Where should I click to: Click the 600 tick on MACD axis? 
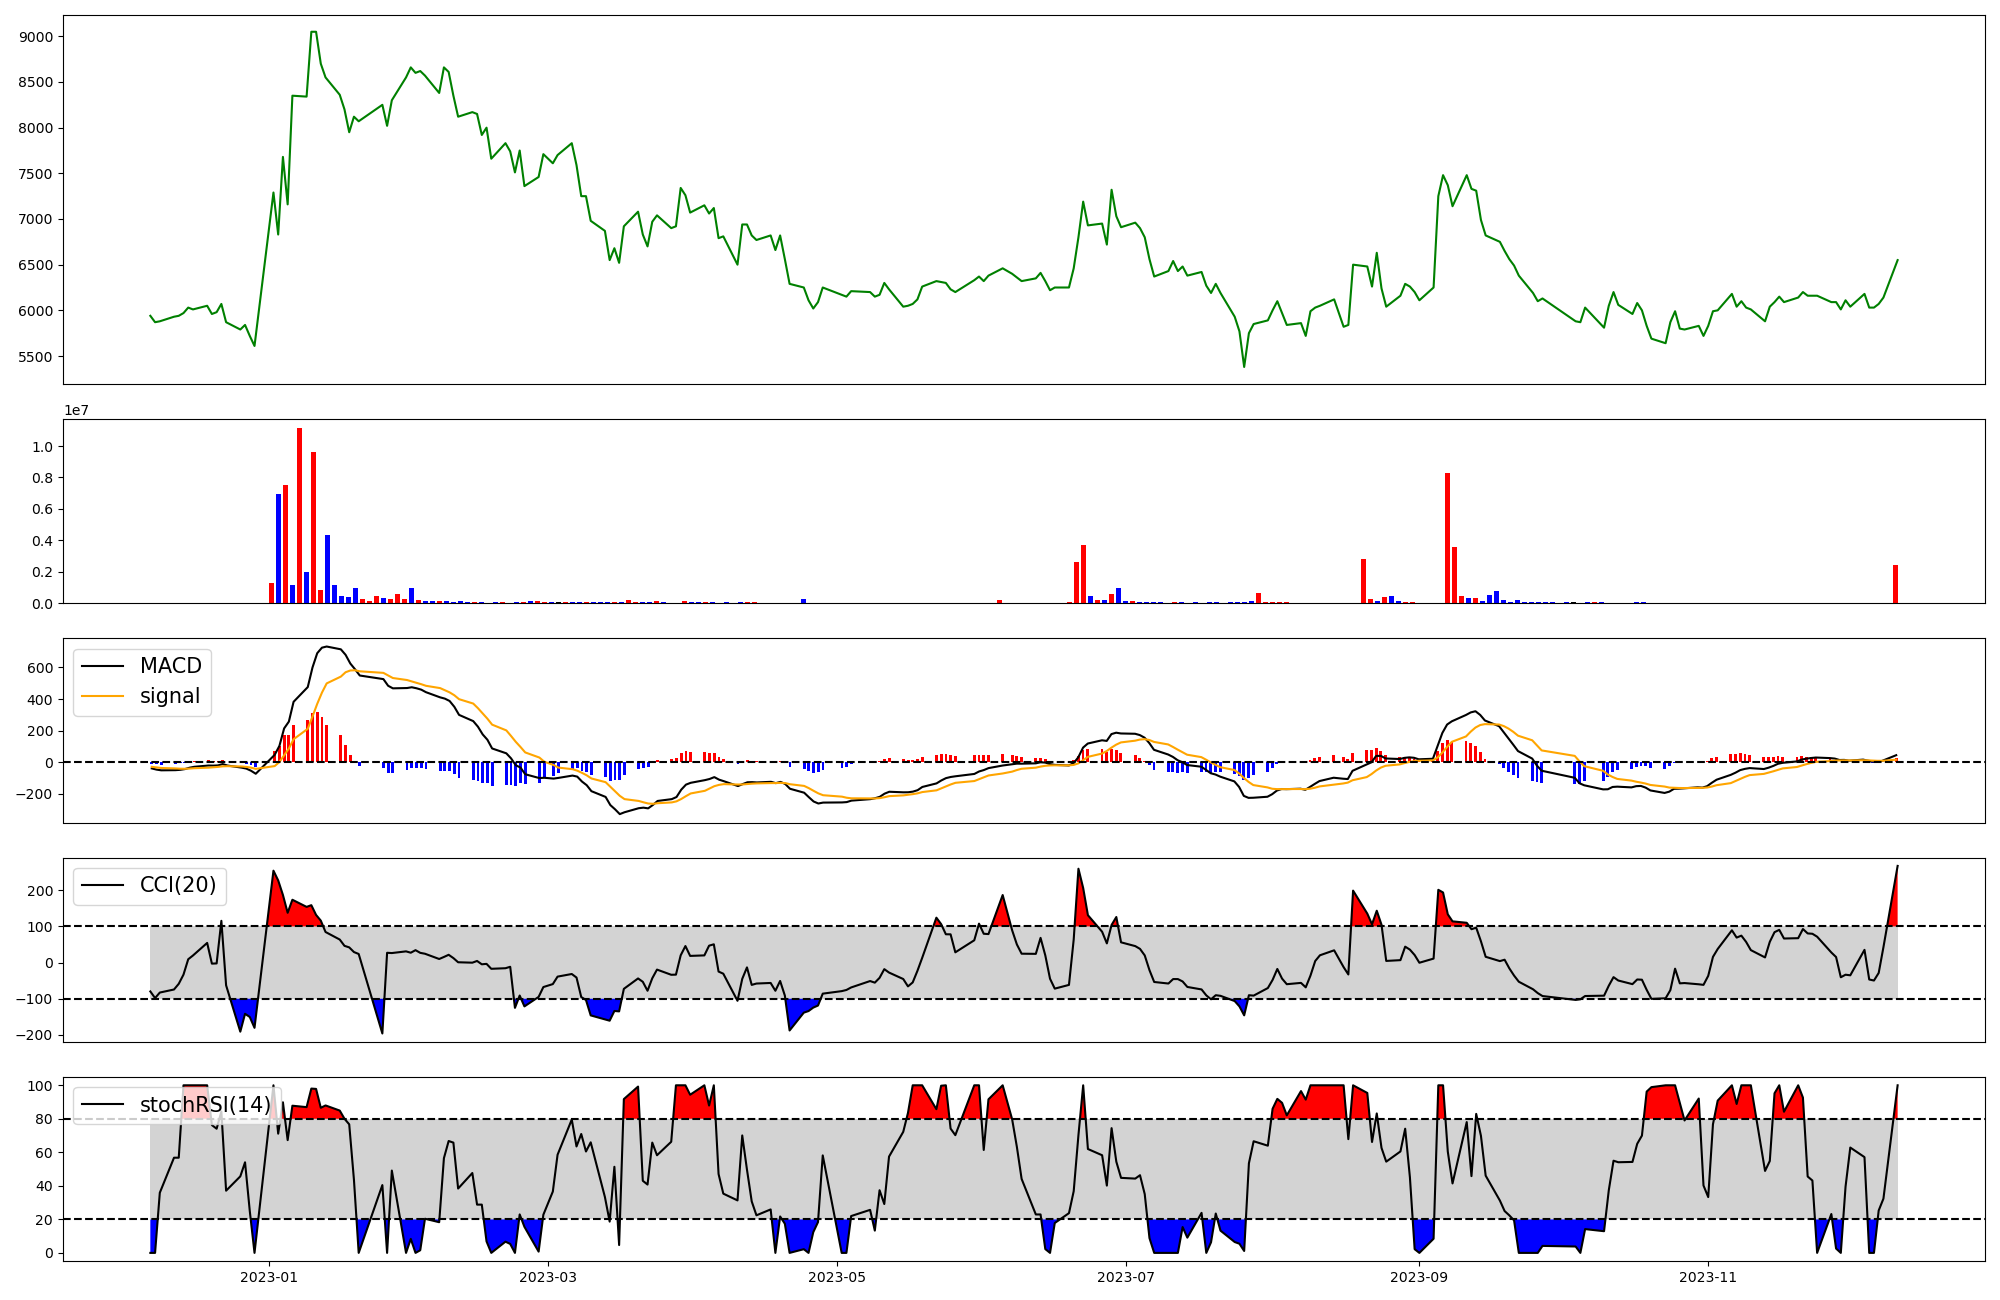click(x=40, y=669)
